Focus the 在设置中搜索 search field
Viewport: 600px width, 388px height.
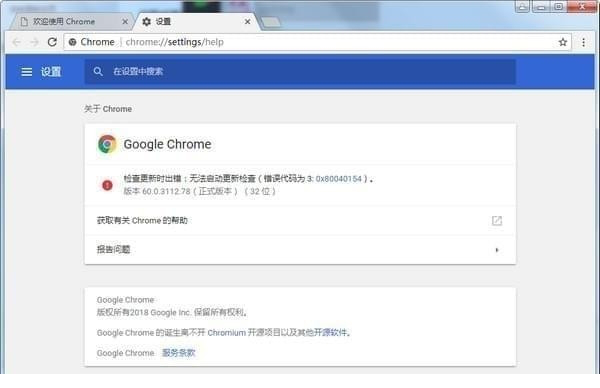(x=300, y=72)
